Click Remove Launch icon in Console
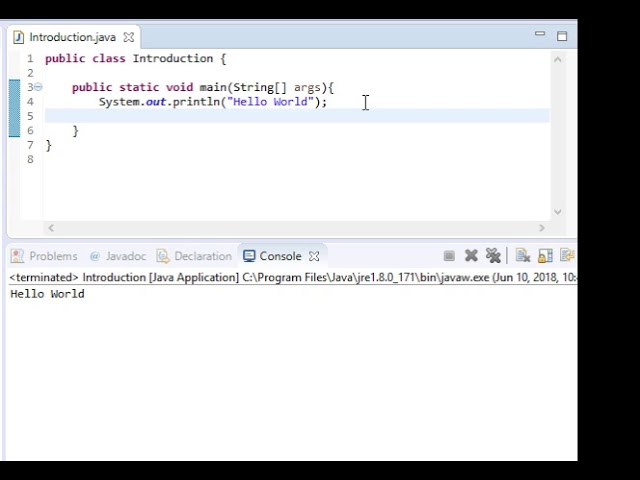This screenshot has width=640, height=480. [x=471, y=256]
